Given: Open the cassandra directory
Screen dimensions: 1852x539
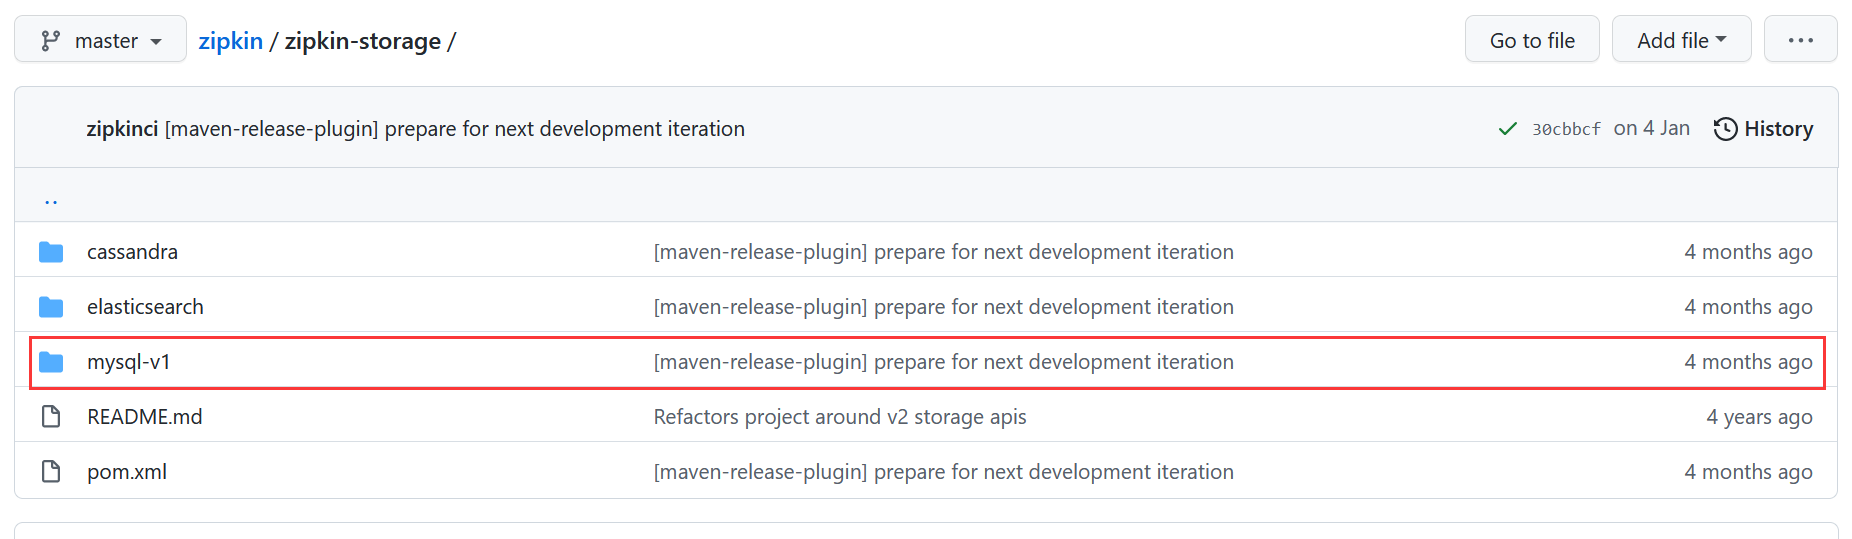Looking at the screenshot, I should pos(132,252).
